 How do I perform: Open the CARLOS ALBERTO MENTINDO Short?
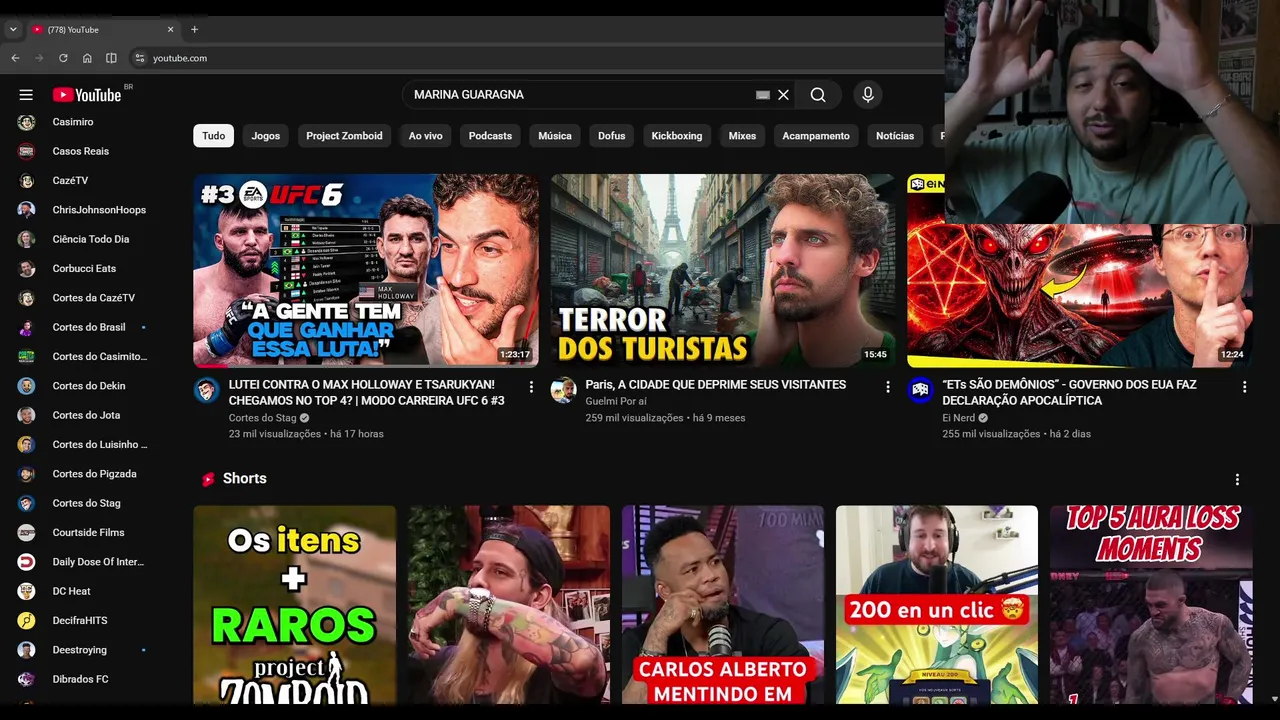(723, 605)
